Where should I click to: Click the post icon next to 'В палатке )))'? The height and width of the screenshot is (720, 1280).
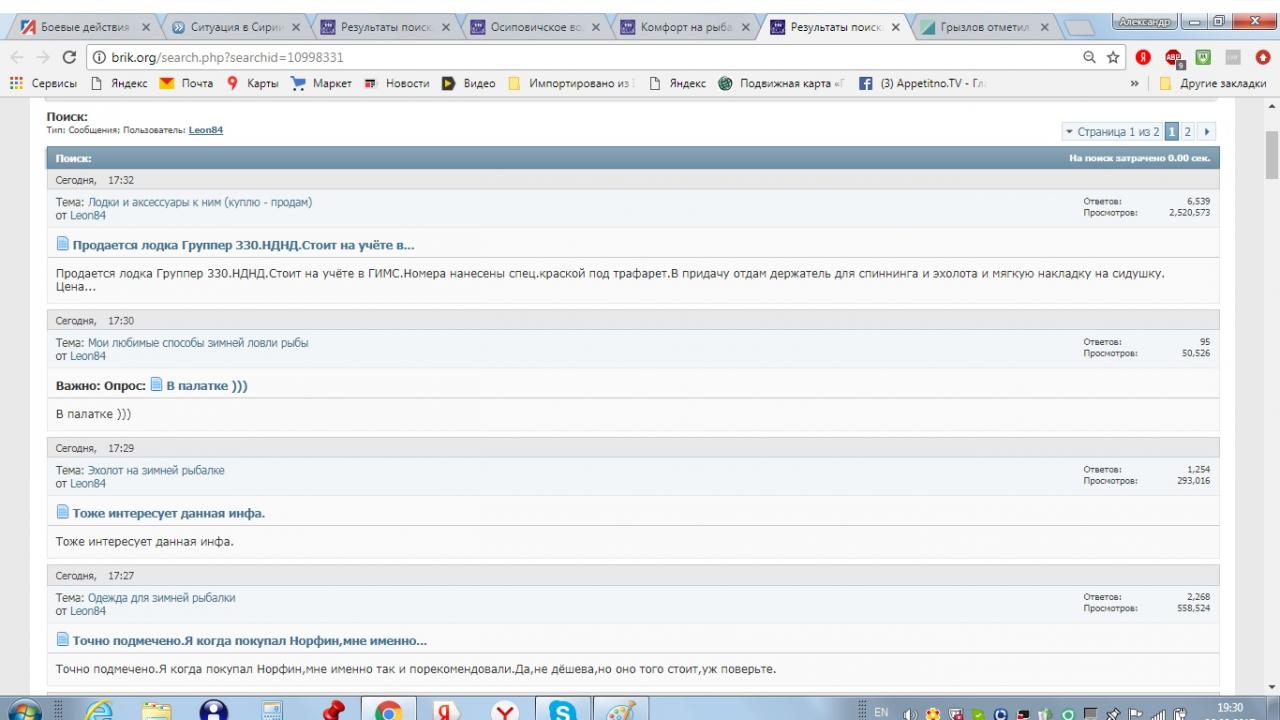click(156, 385)
